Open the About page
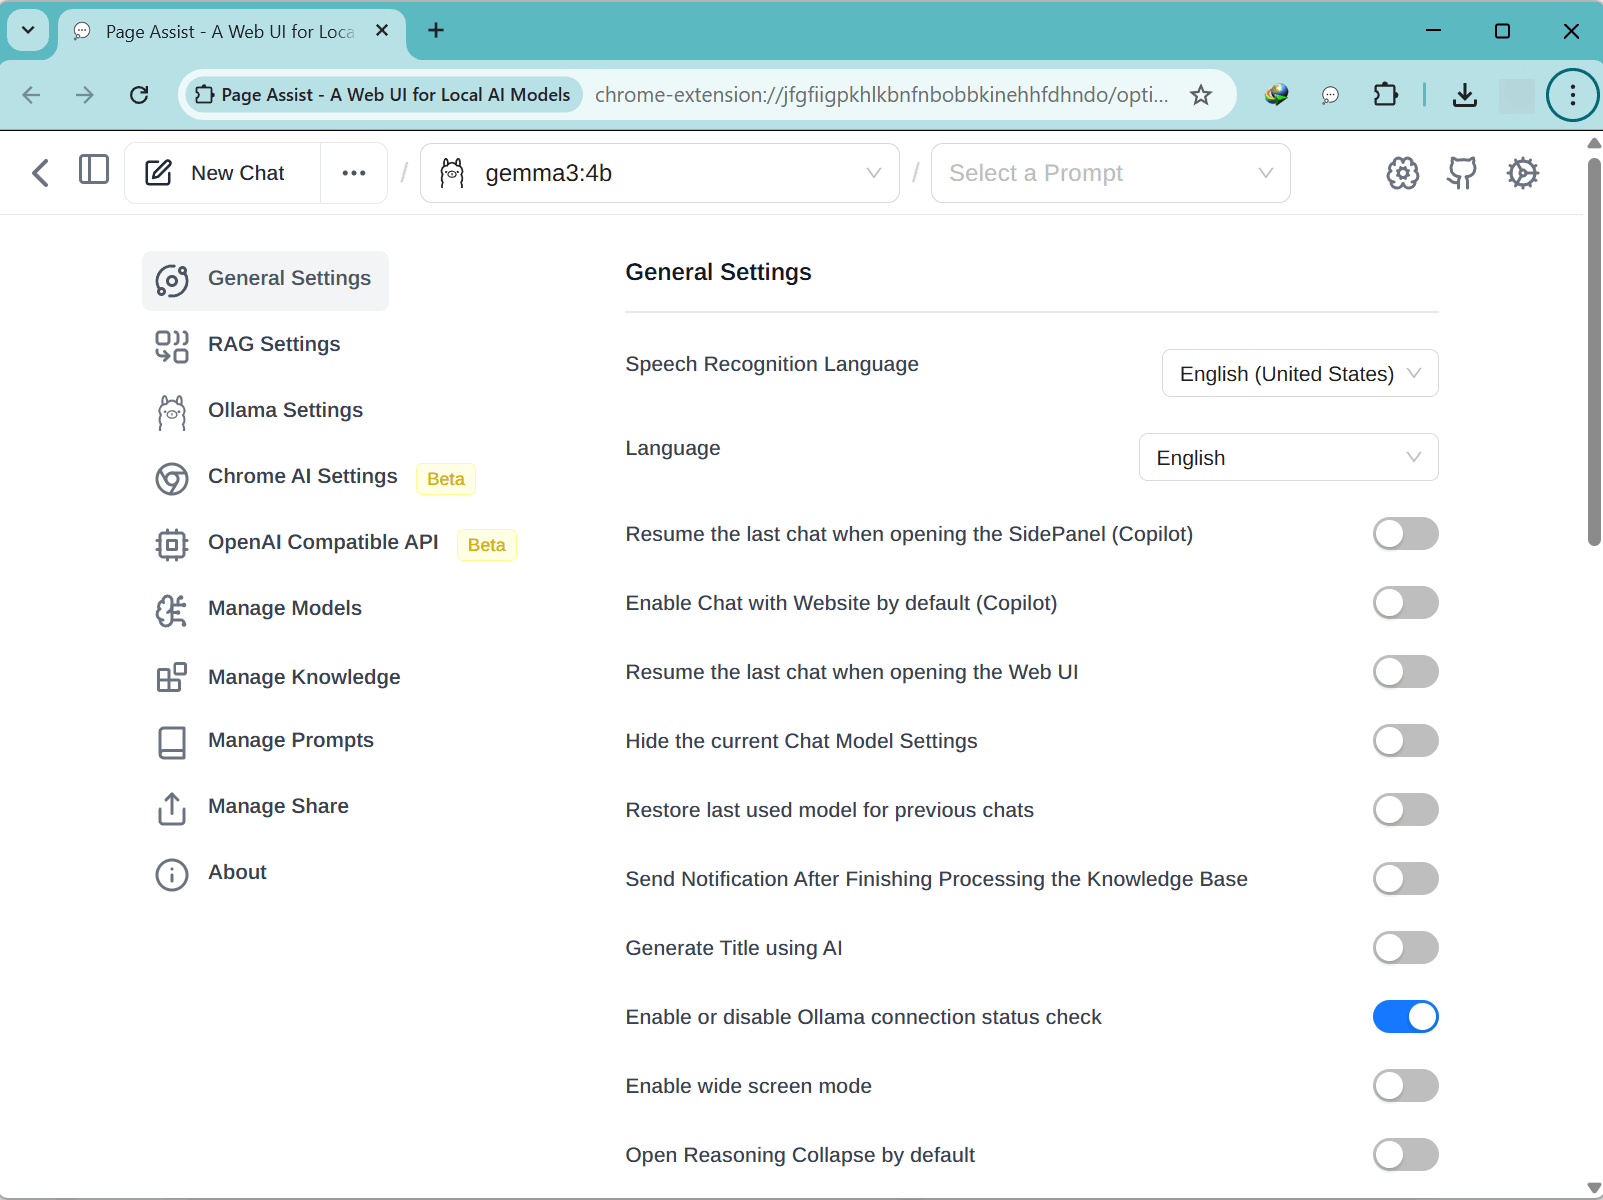The width and height of the screenshot is (1603, 1200). coord(237,872)
